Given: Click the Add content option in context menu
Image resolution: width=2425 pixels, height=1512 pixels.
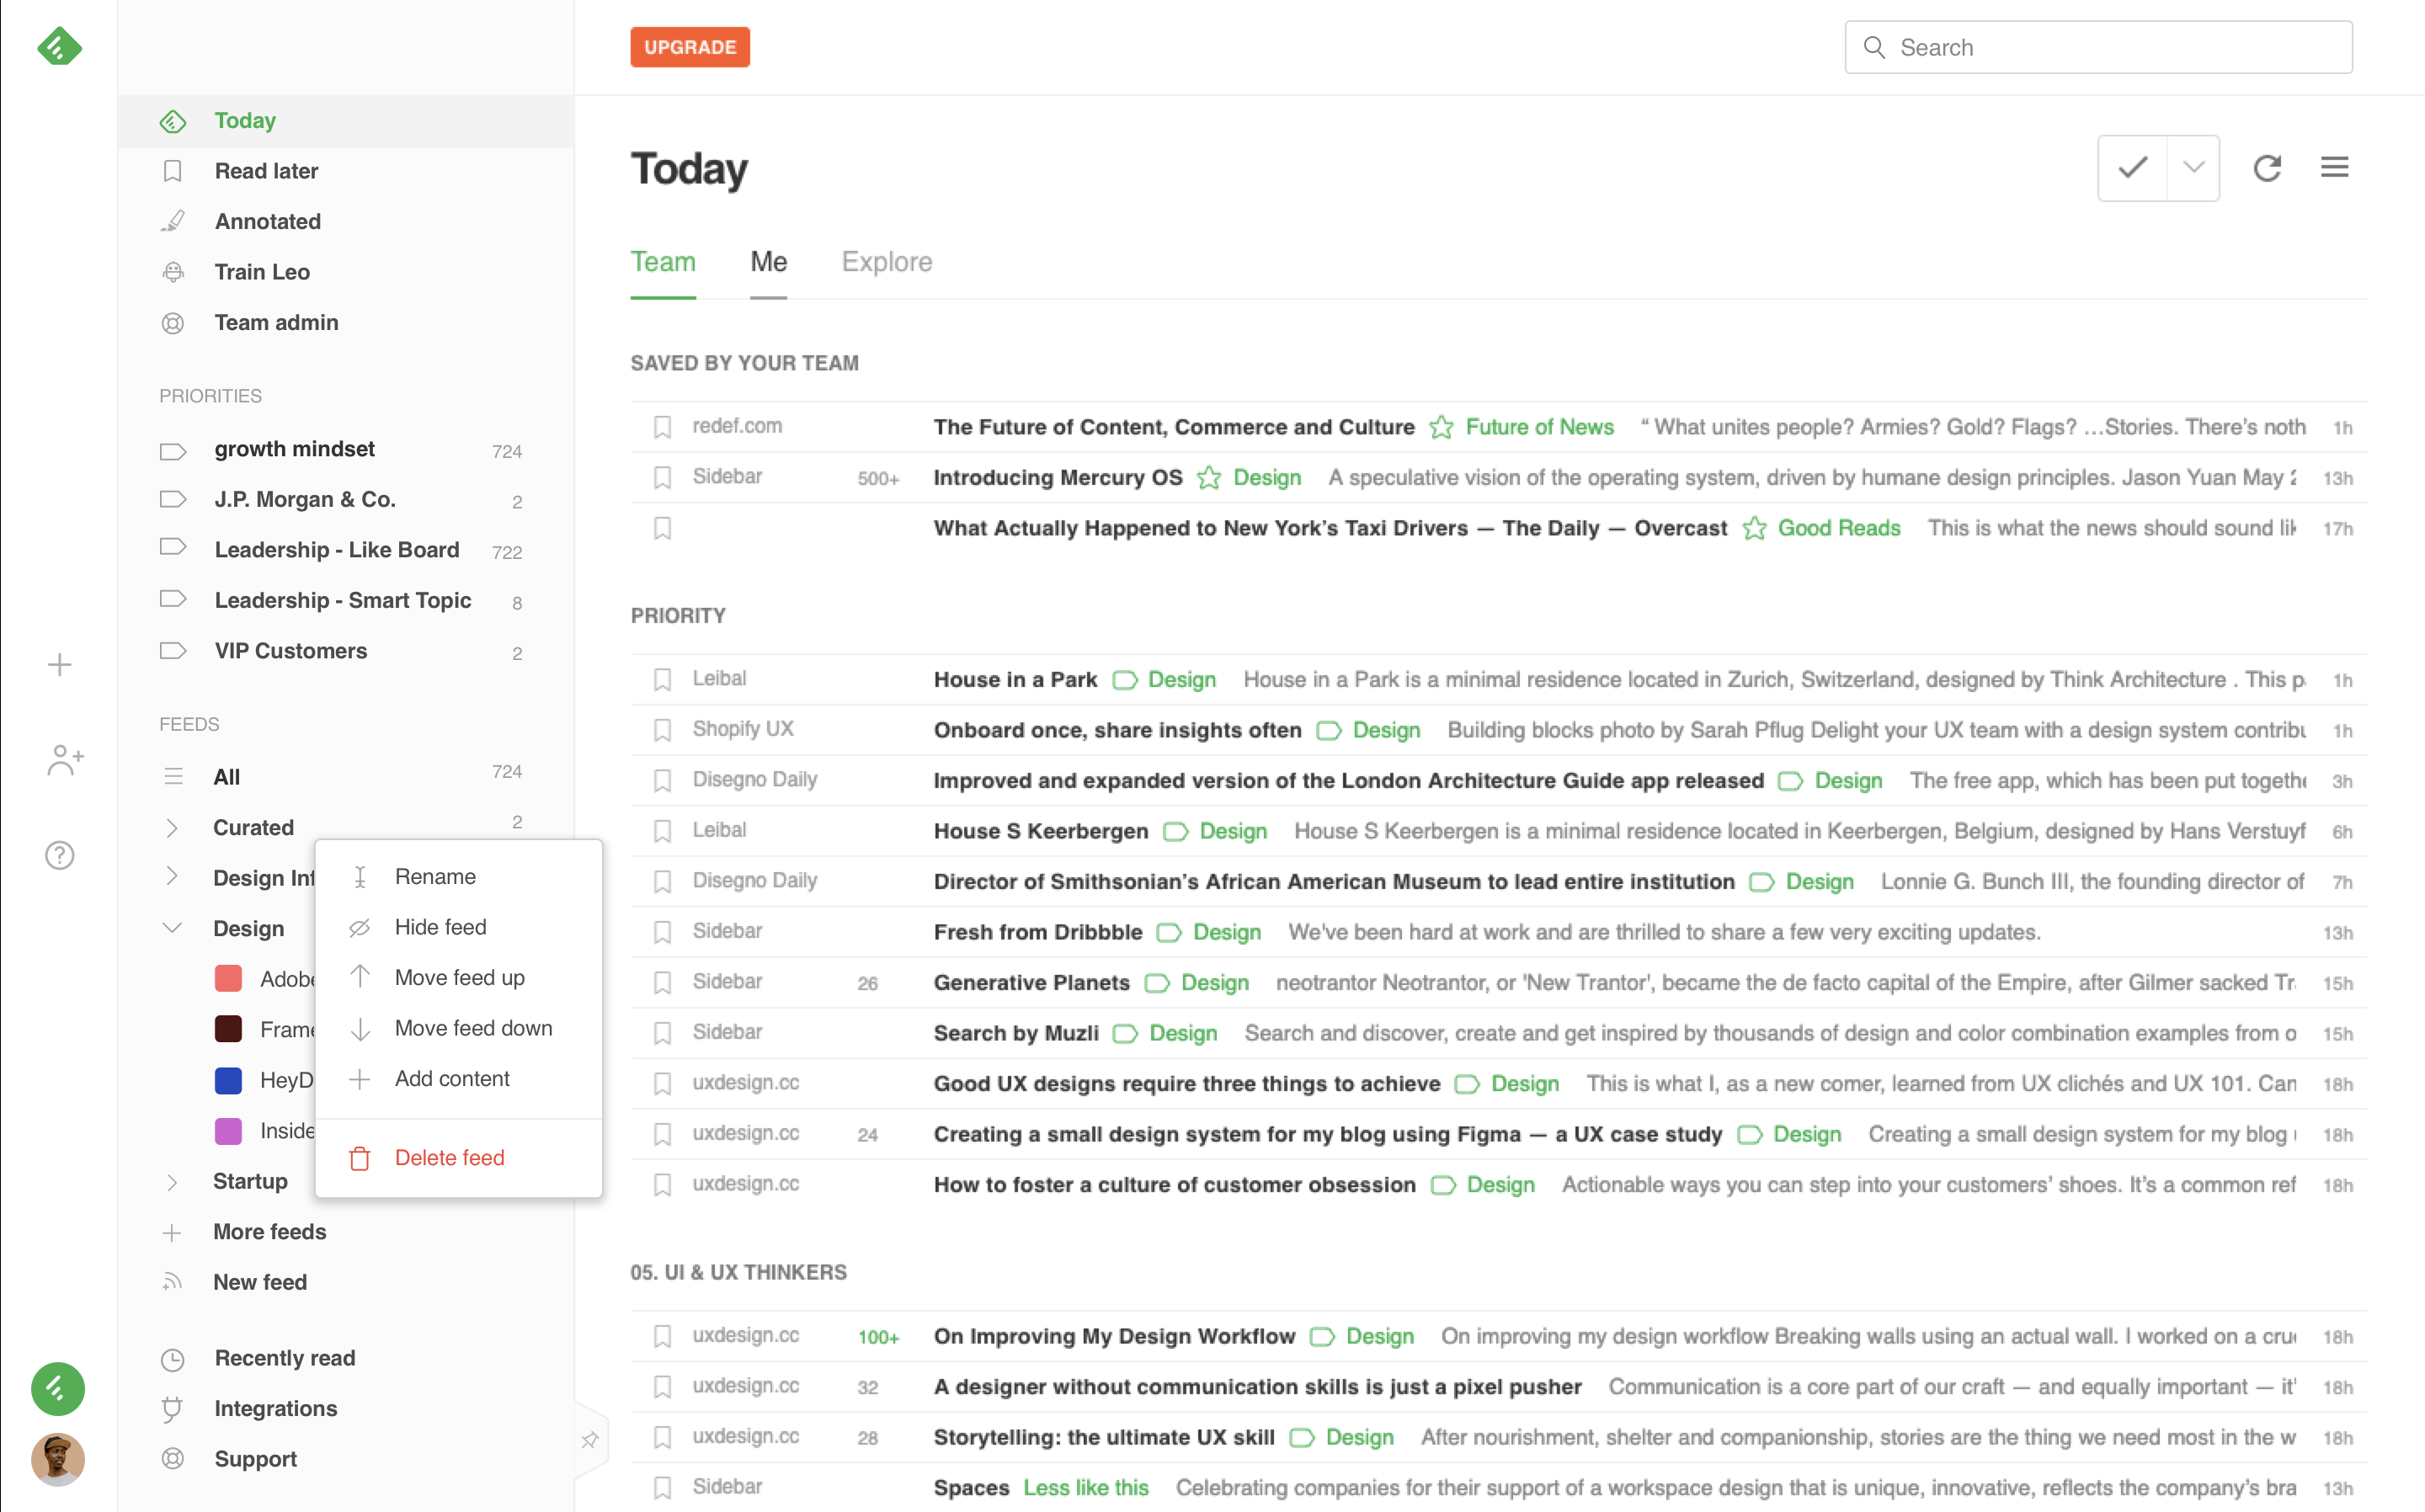Looking at the screenshot, I should click(x=451, y=1077).
